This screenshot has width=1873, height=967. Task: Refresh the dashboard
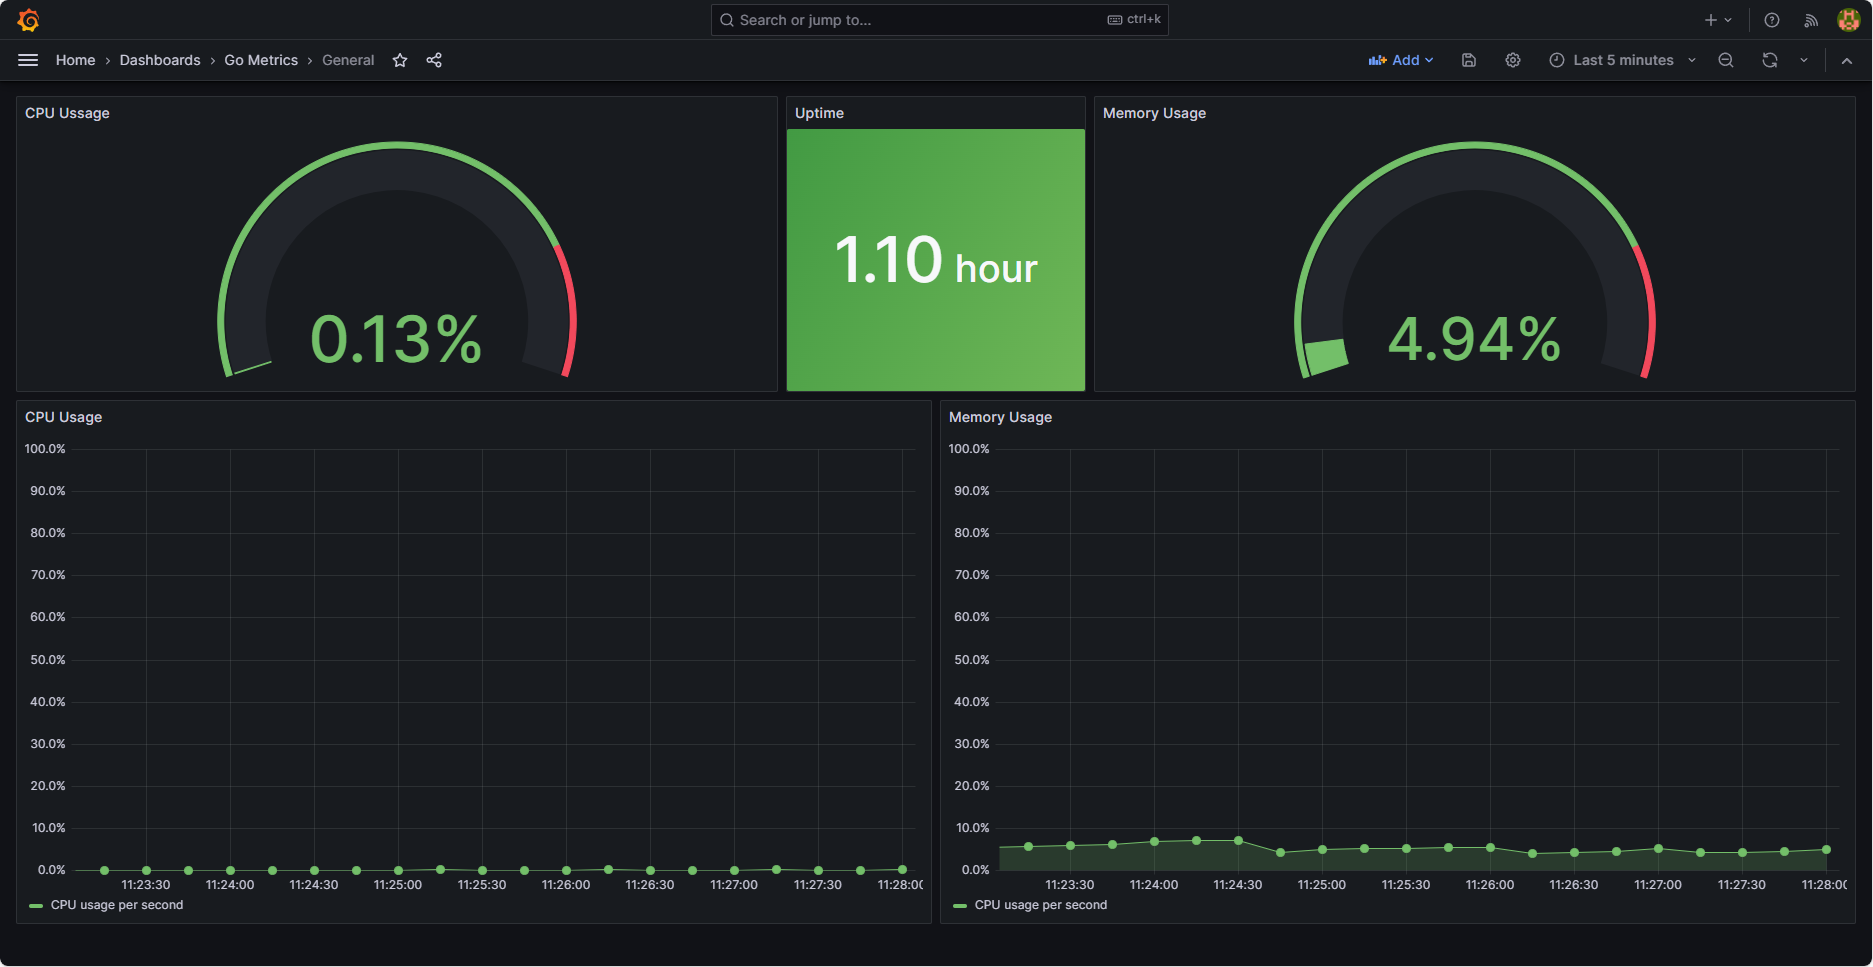(x=1770, y=60)
